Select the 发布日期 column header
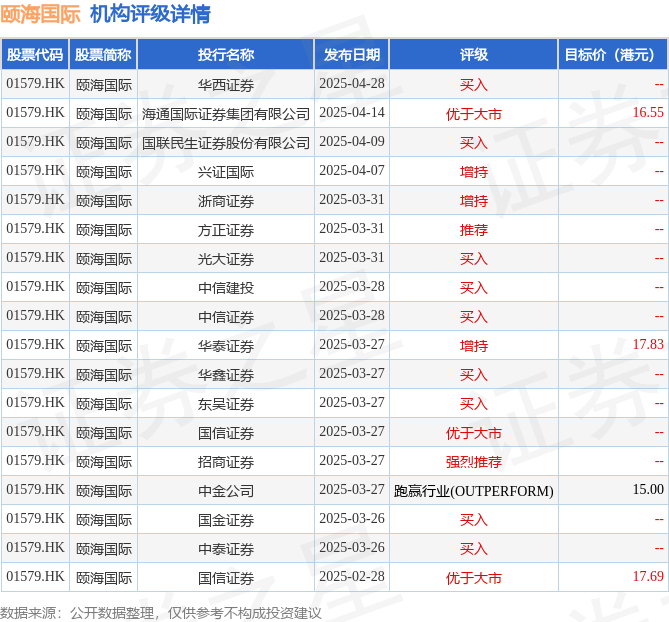This screenshot has height=622, width=669. tap(352, 55)
